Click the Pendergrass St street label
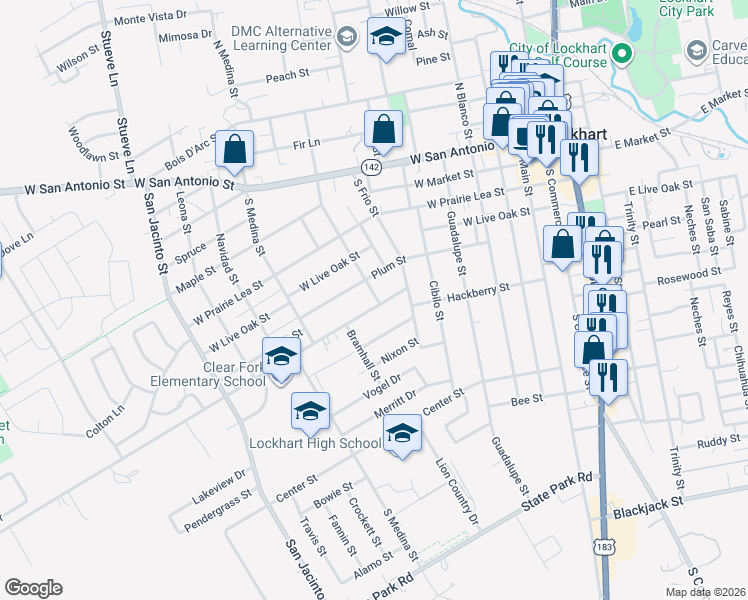The image size is (748, 600). pyautogui.click(x=218, y=511)
